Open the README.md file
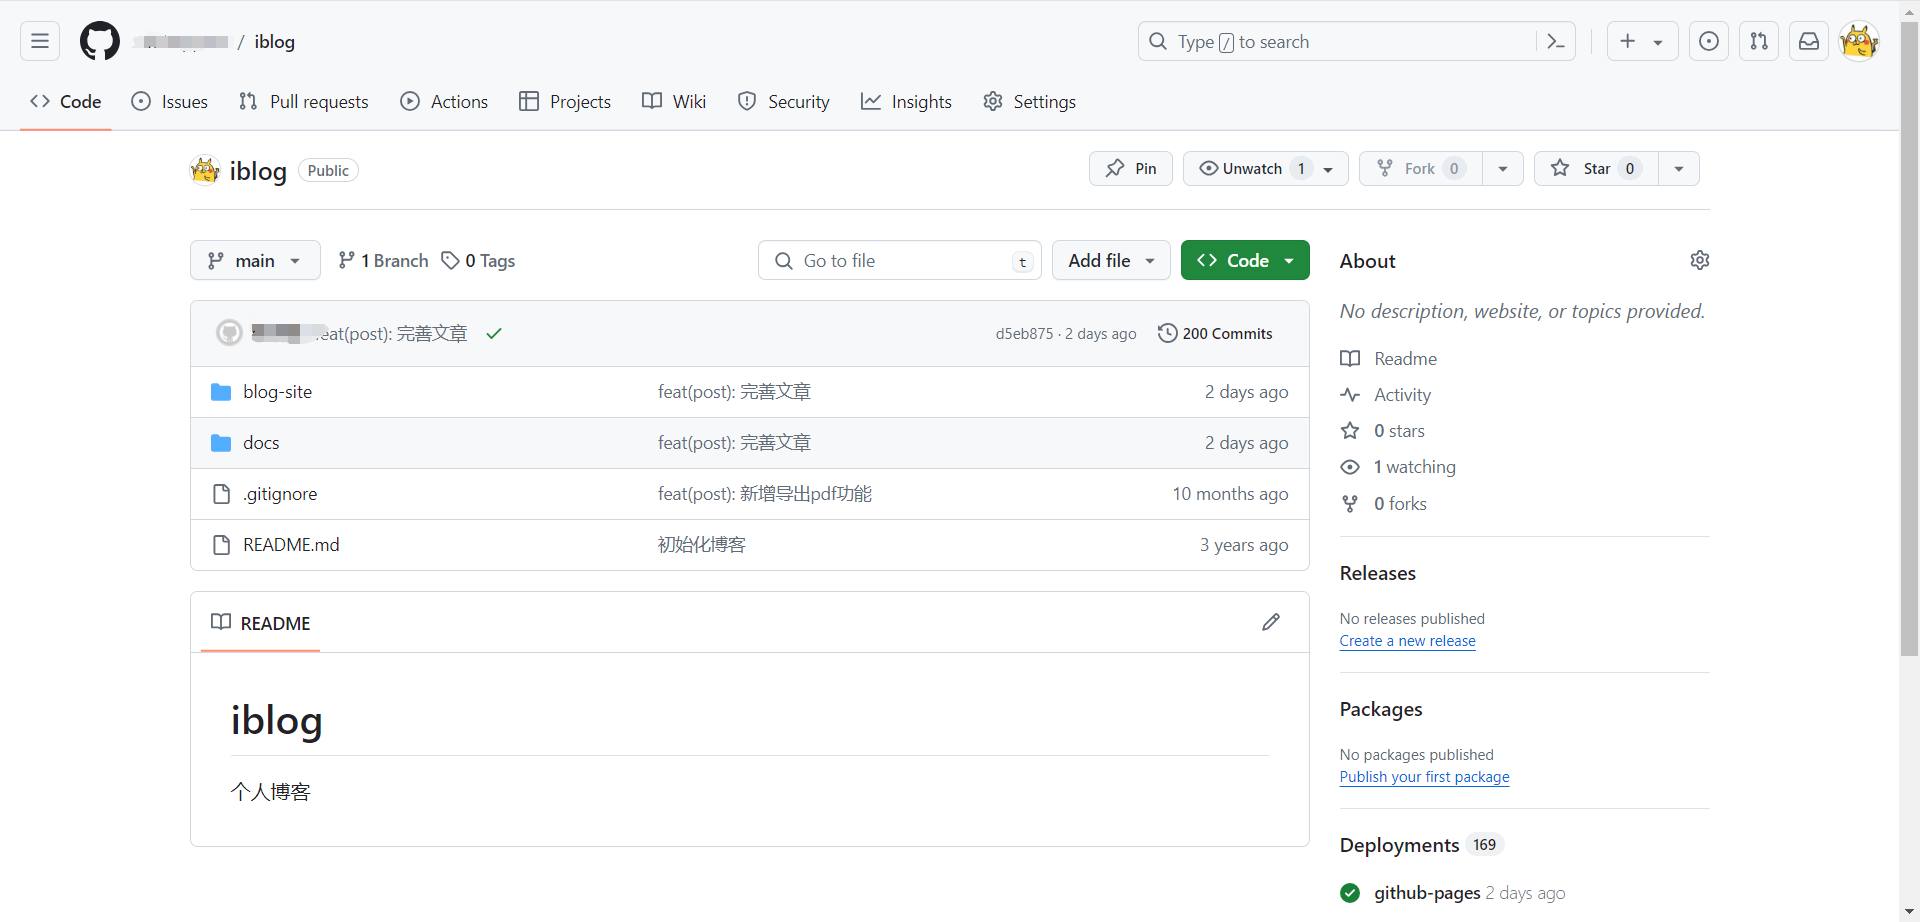 (x=291, y=545)
